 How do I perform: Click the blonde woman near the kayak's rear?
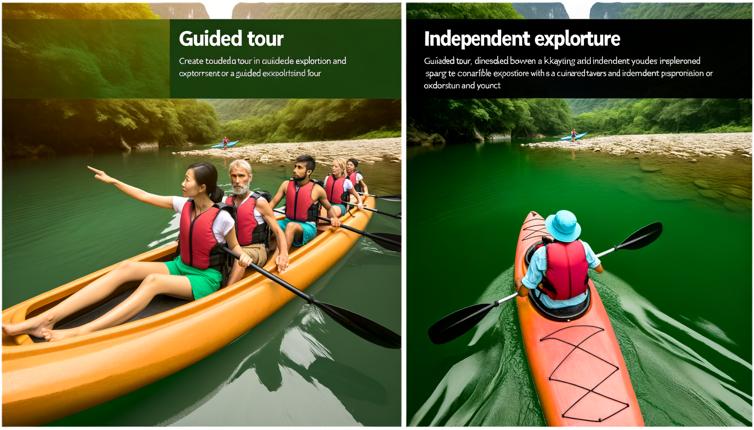[x=338, y=186]
